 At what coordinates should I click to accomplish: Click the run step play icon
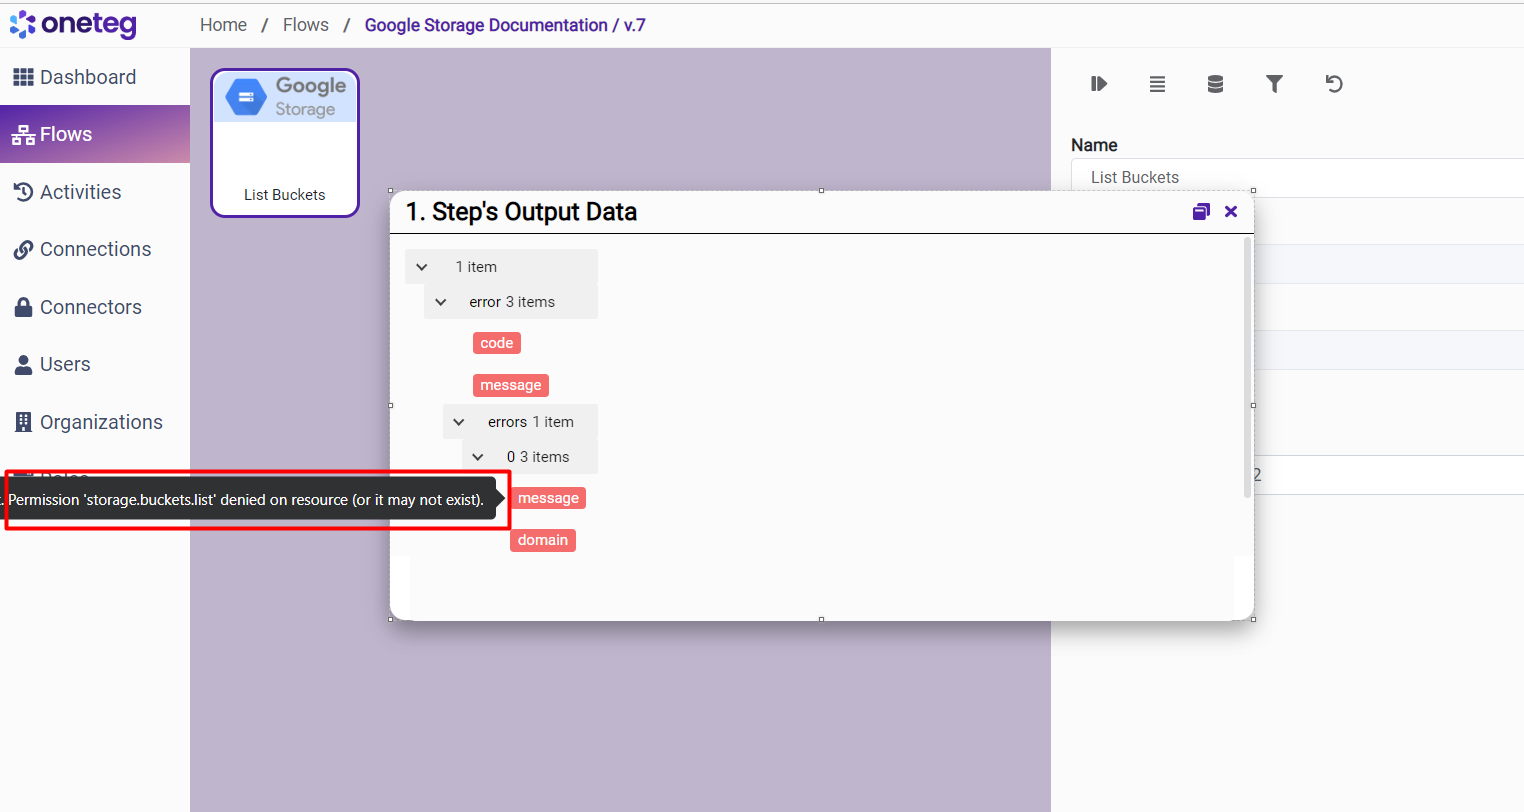(1099, 84)
